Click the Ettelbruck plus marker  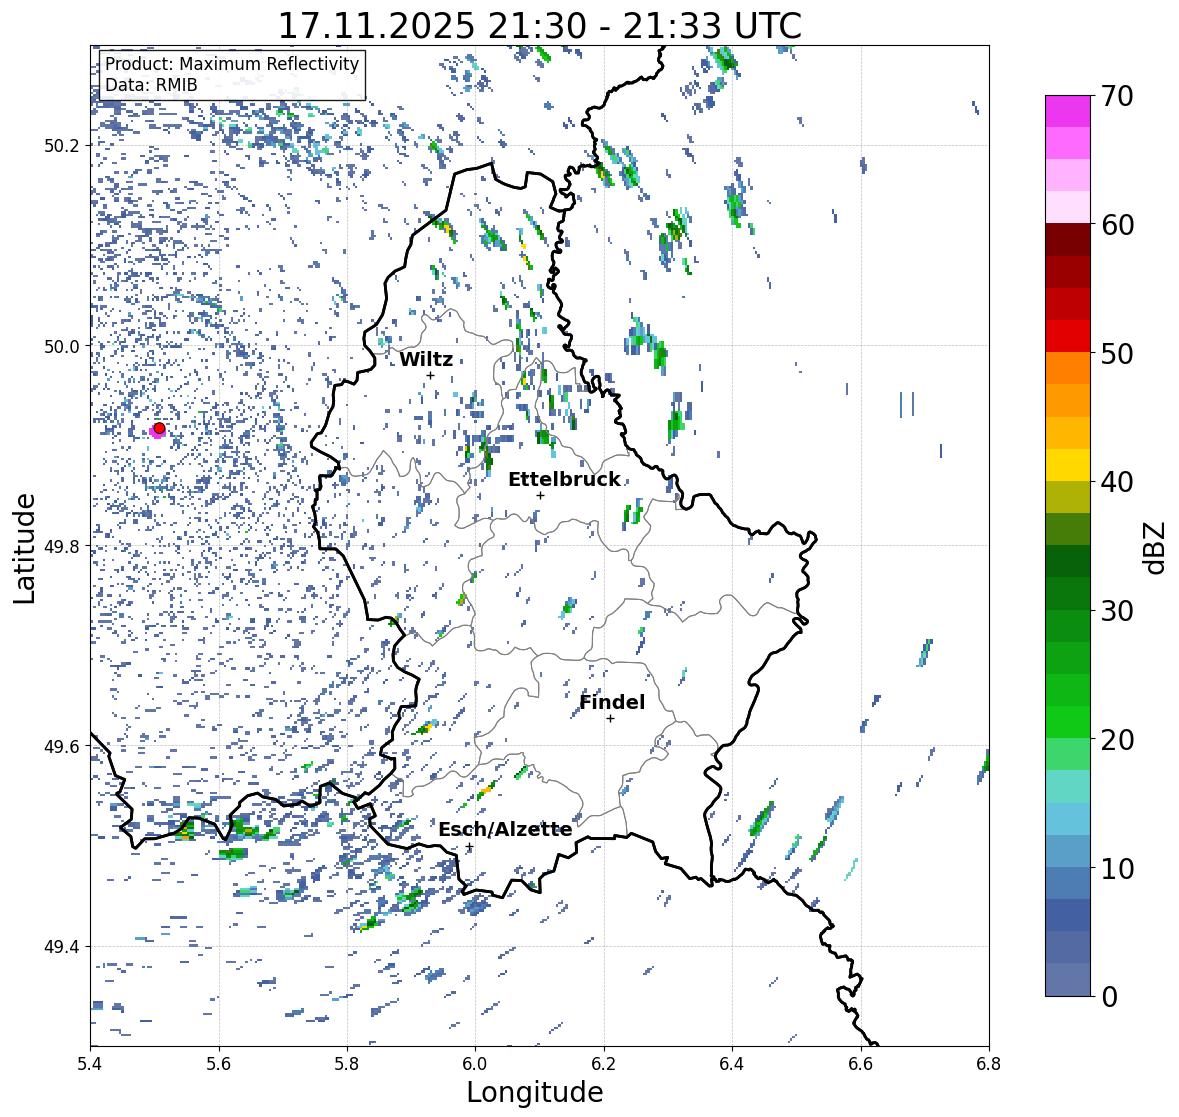pyautogui.click(x=540, y=495)
